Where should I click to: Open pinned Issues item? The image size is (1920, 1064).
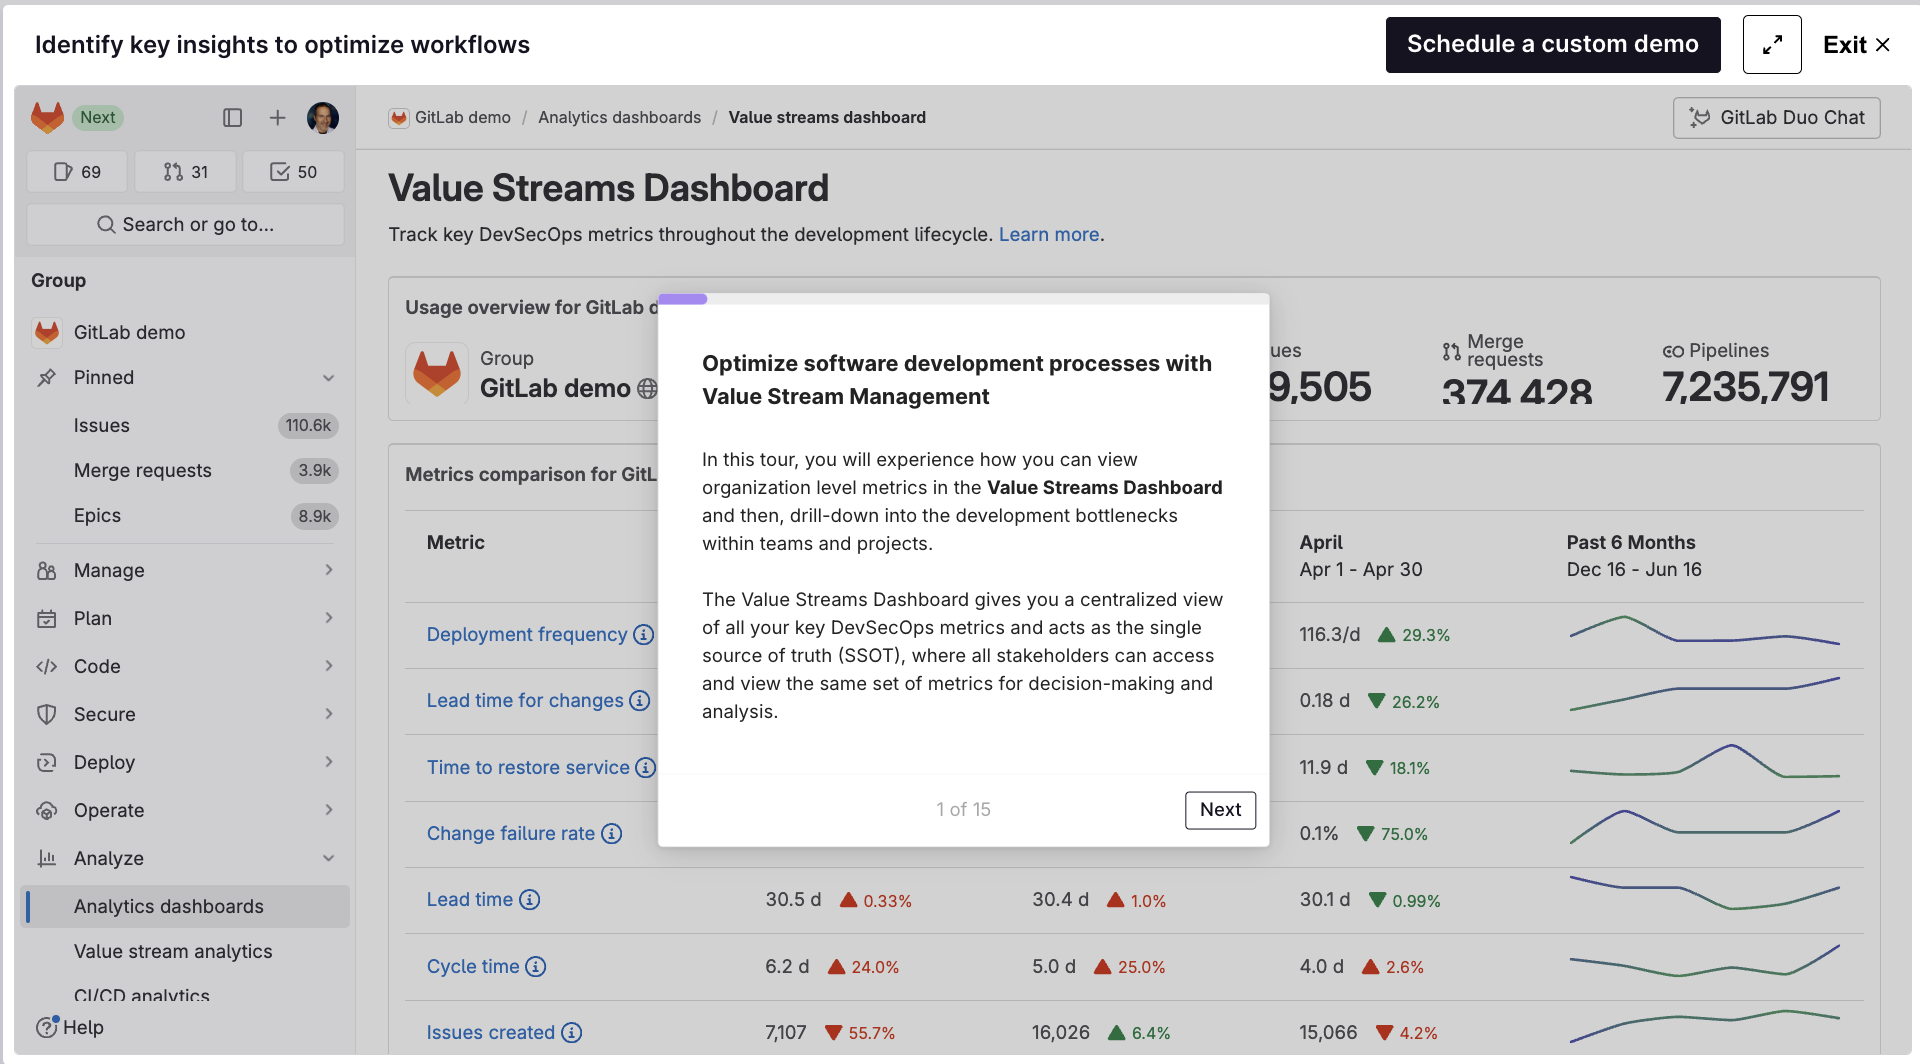coord(185,425)
